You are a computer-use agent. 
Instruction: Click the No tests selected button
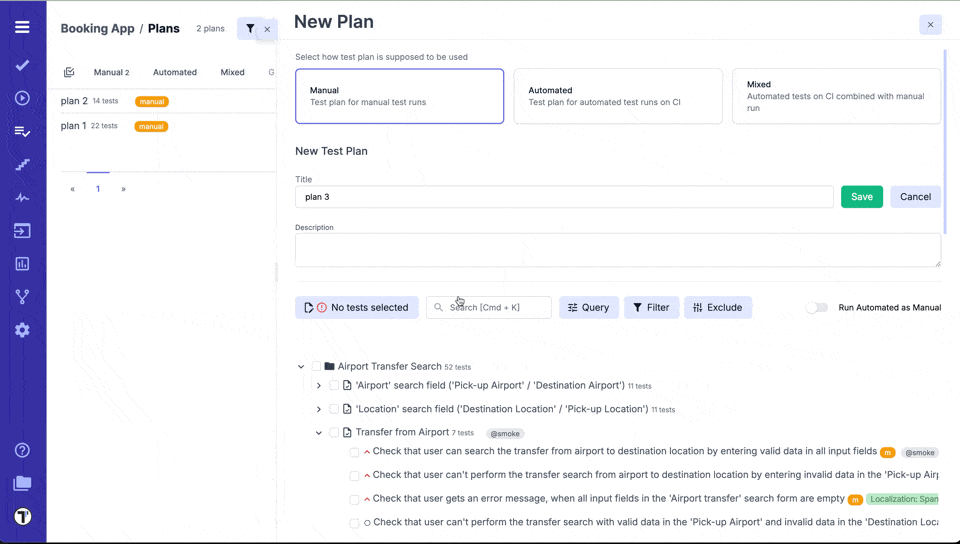pyautogui.click(x=356, y=307)
